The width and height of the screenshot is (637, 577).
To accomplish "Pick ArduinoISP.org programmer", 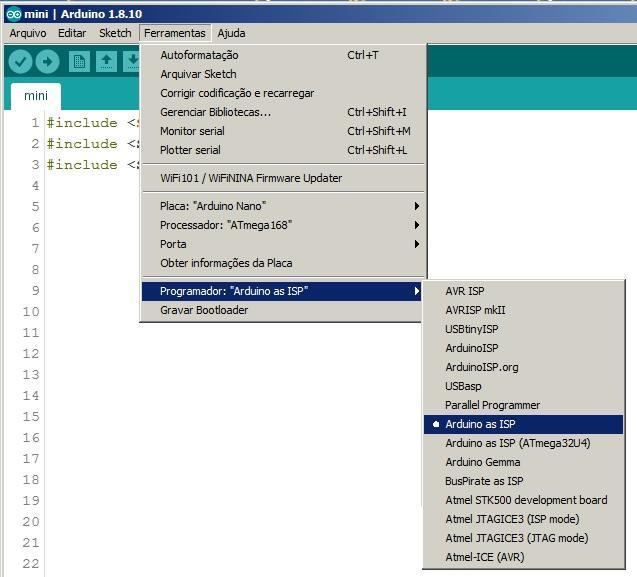I will [523, 367].
